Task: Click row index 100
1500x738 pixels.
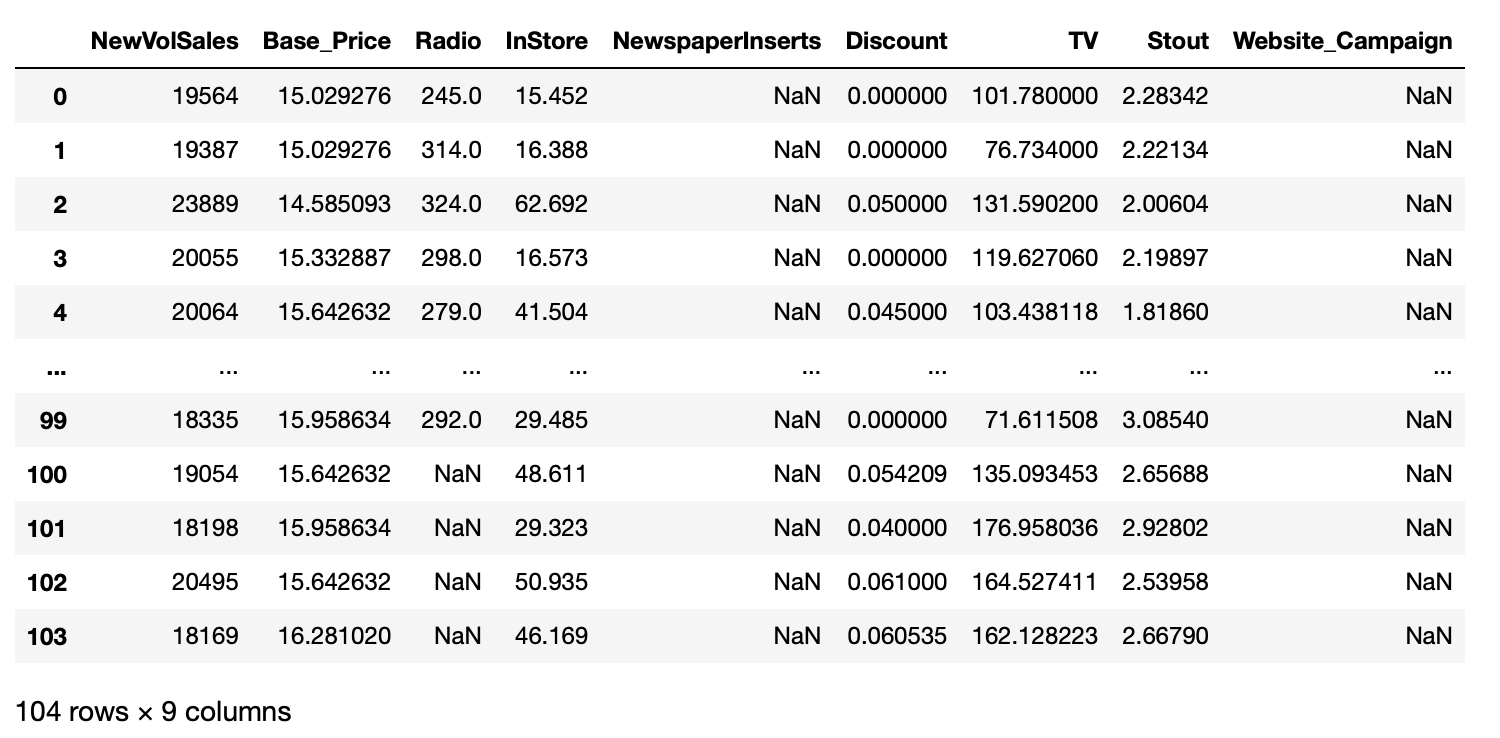Action: click(x=48, y=474)
